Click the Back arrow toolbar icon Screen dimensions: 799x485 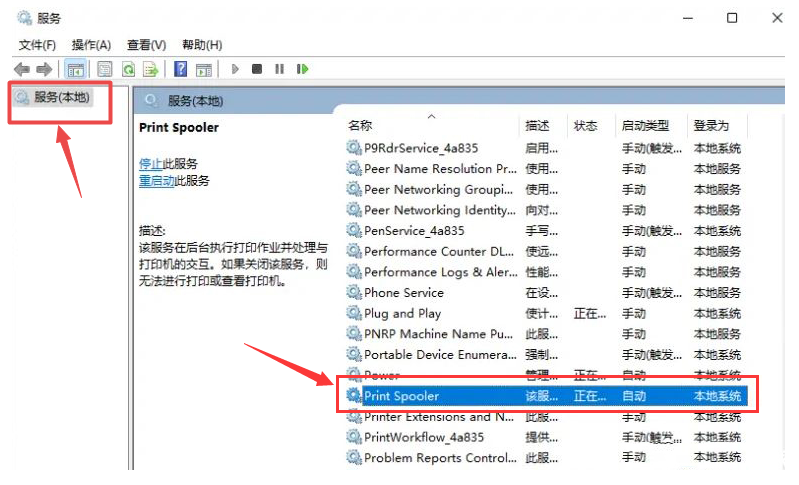21,69
